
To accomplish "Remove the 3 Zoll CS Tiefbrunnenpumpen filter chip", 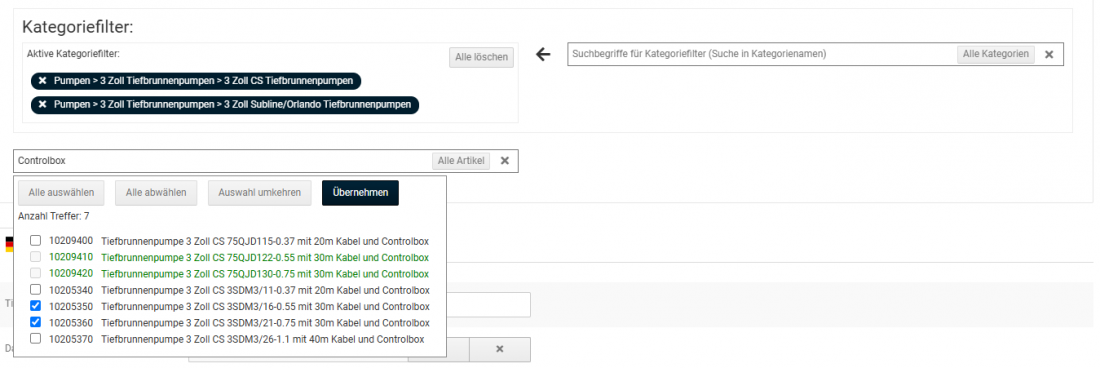I will pos(42,81).
